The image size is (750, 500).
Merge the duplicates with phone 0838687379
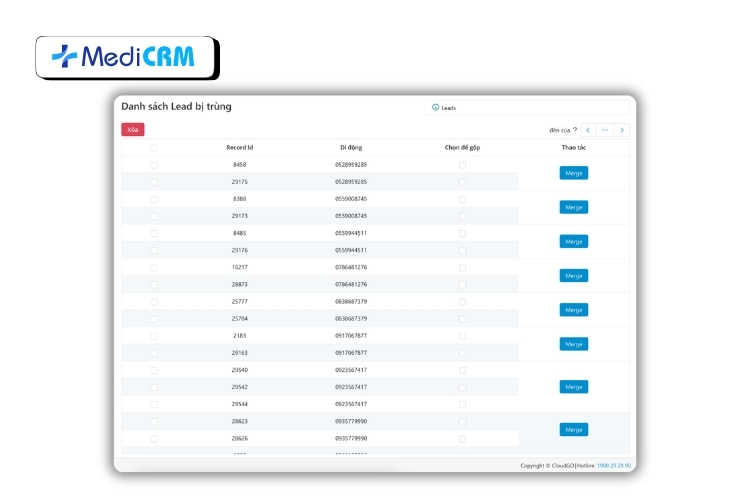click(574, 310)
